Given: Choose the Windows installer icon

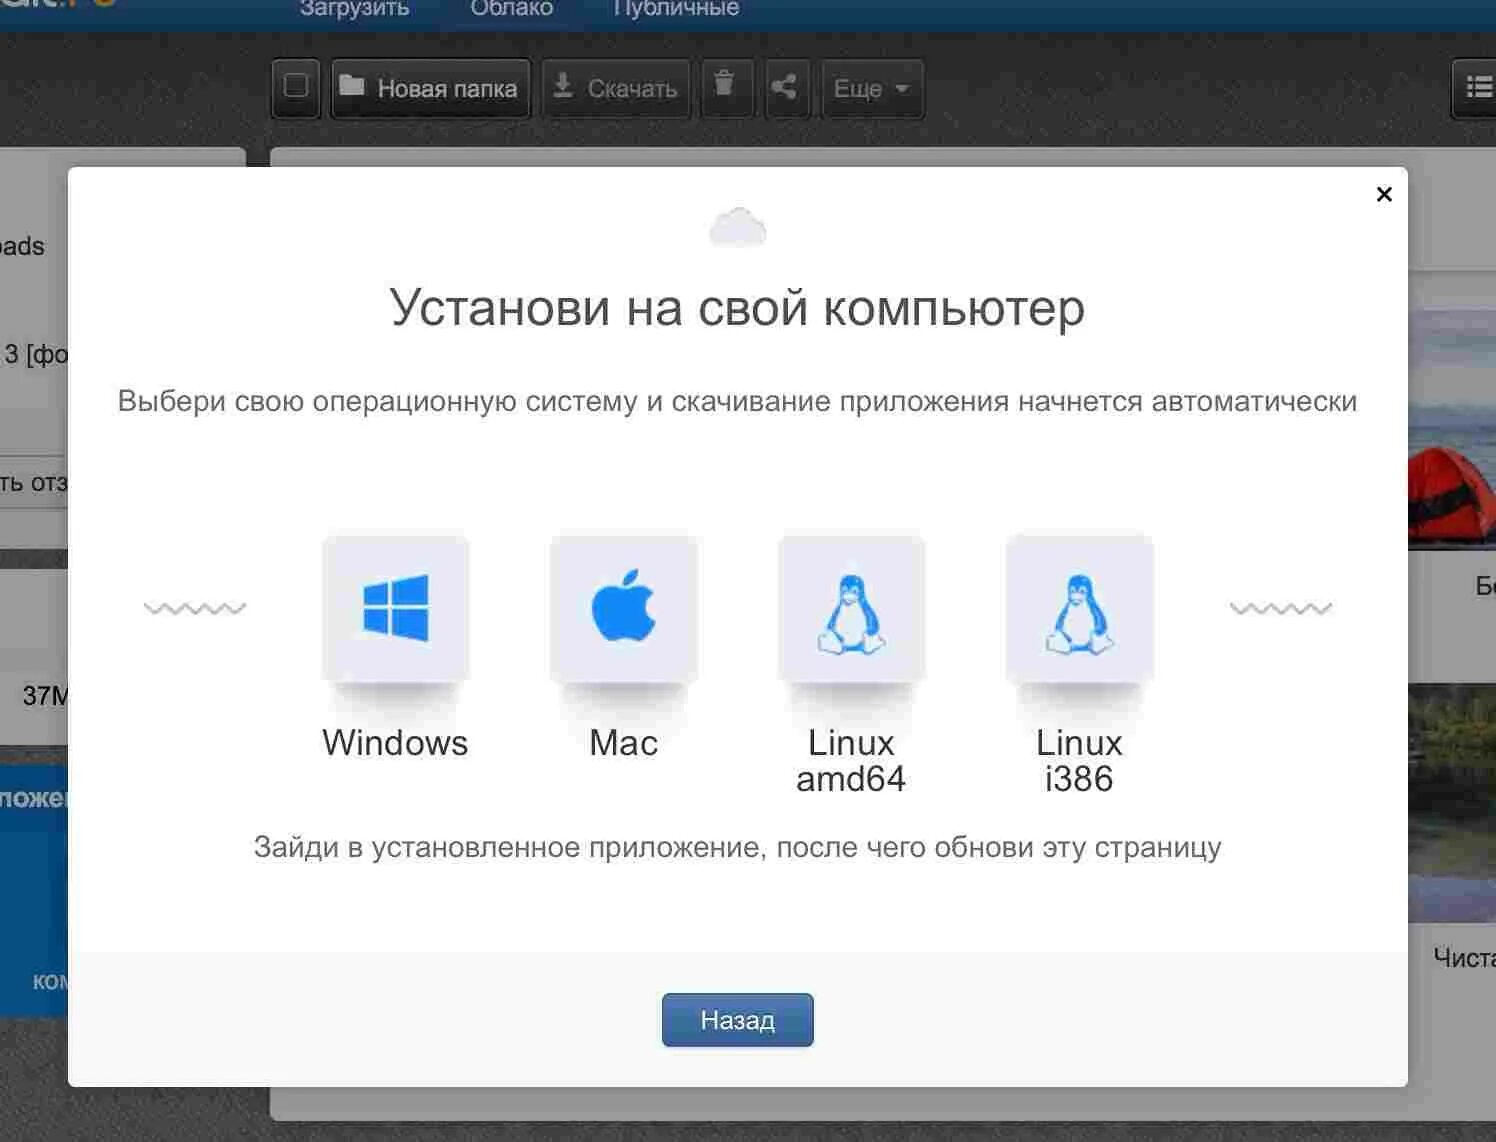Looking at the screenshot, I should [396, 608].
